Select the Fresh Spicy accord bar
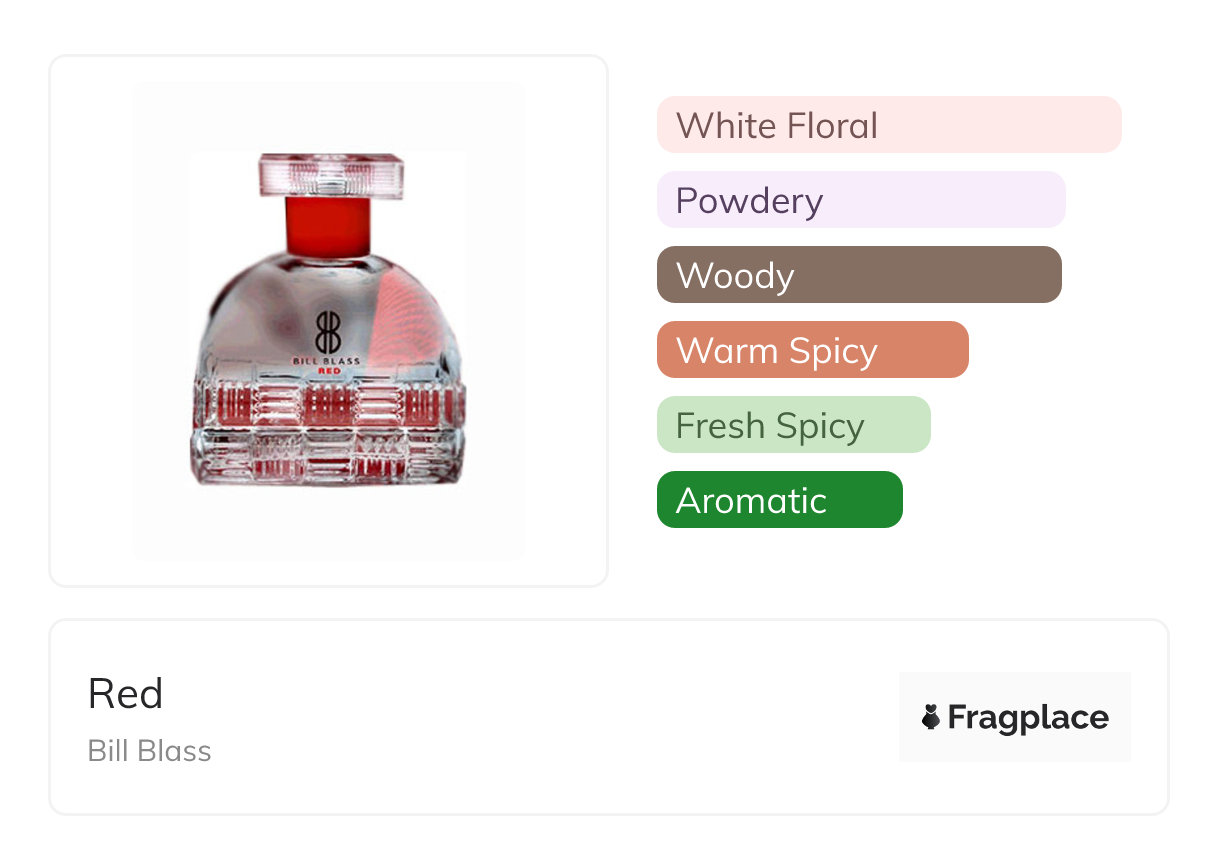1218x864 pixels. tap(794, 425)
